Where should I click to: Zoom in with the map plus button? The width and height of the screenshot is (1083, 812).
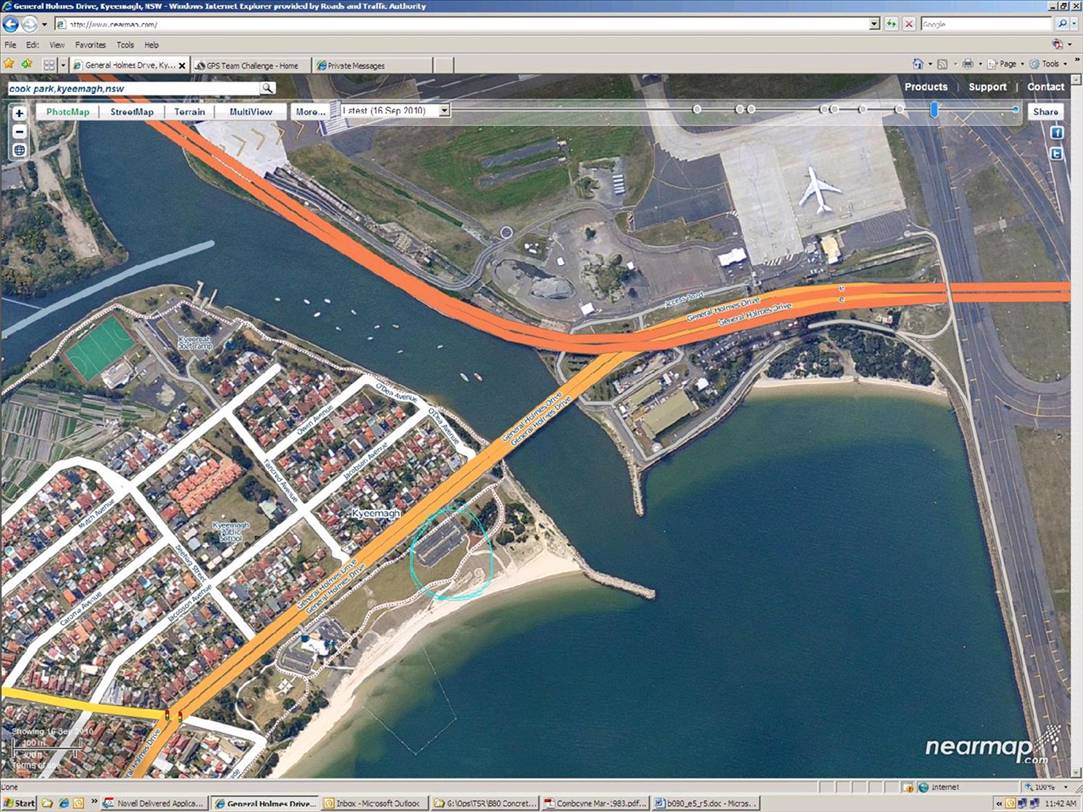(19, 113)
